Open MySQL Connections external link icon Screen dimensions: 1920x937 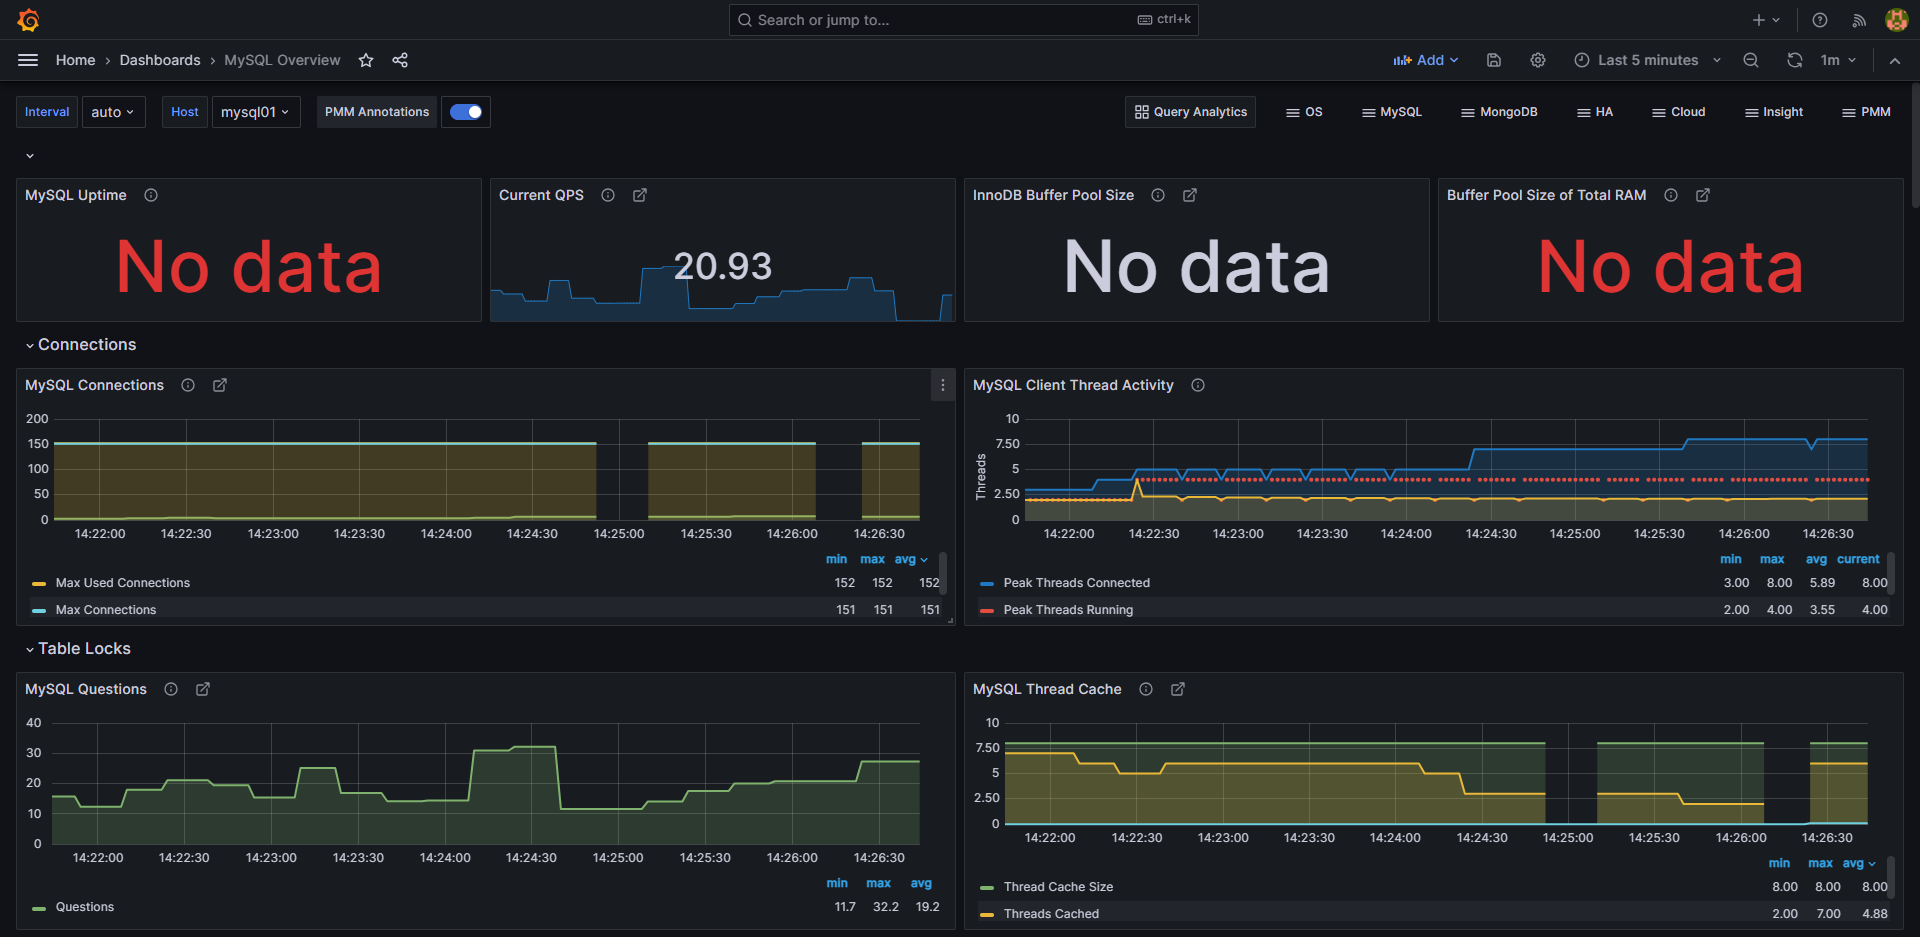[x=220, y=385]
